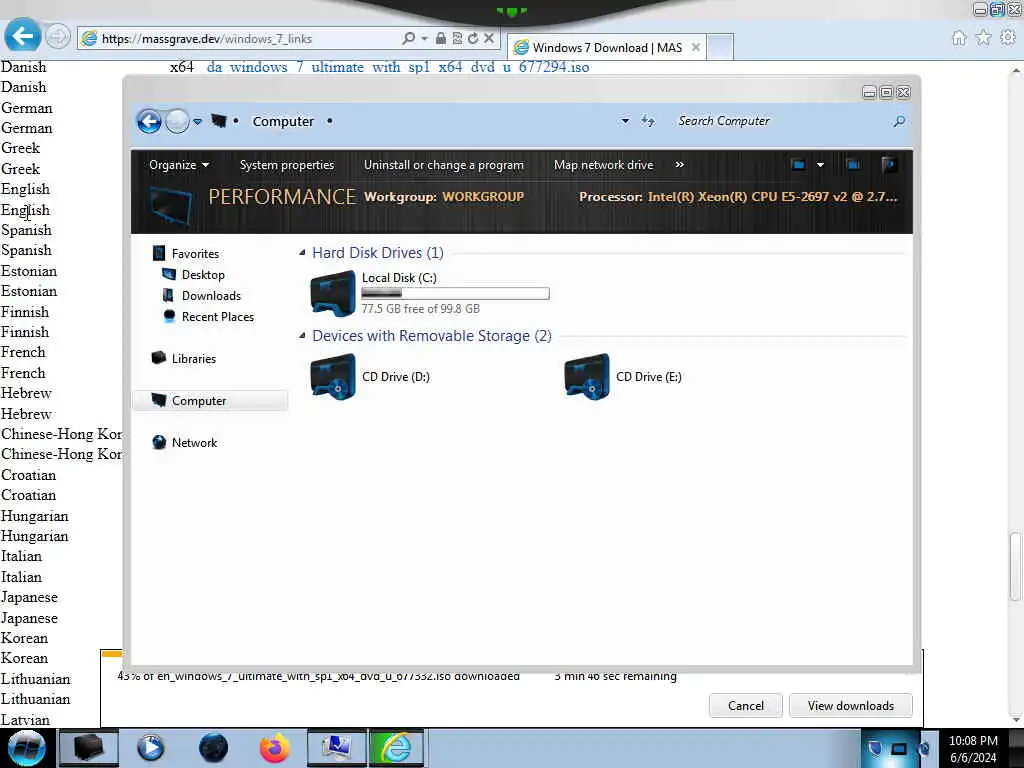Open Explorer recent locations dropdown arrow

click(197, 121)
